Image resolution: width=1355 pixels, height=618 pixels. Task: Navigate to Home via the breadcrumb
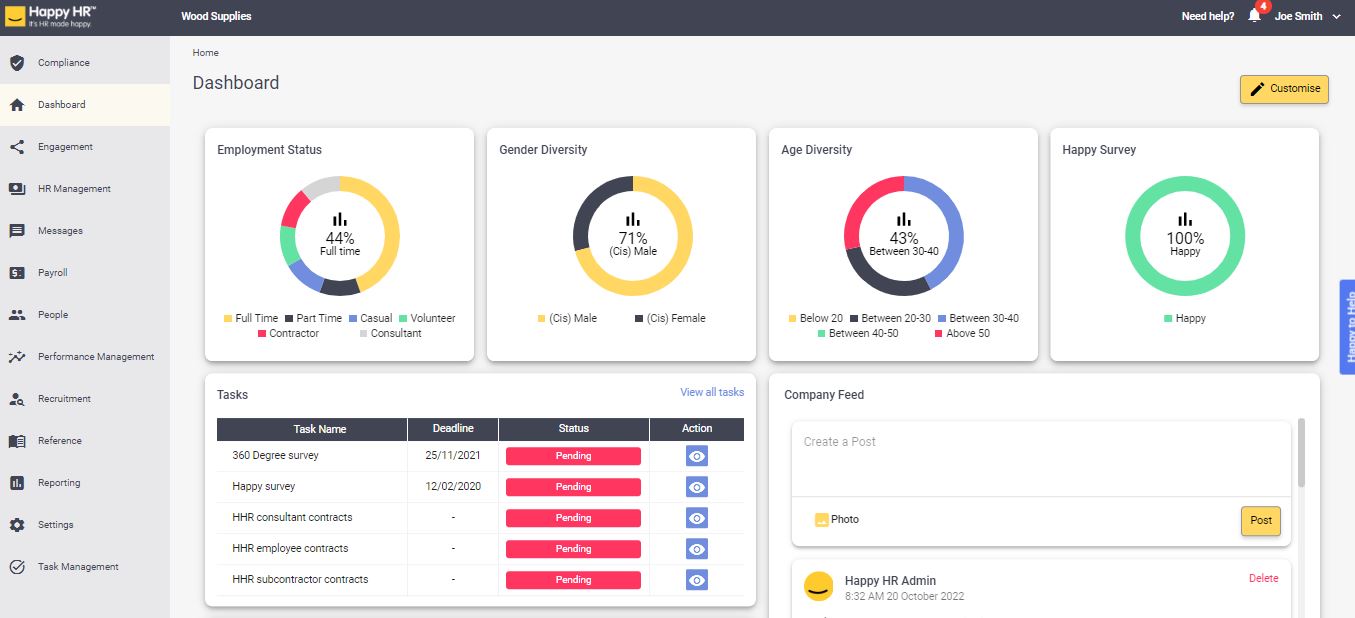coord(205,52)
